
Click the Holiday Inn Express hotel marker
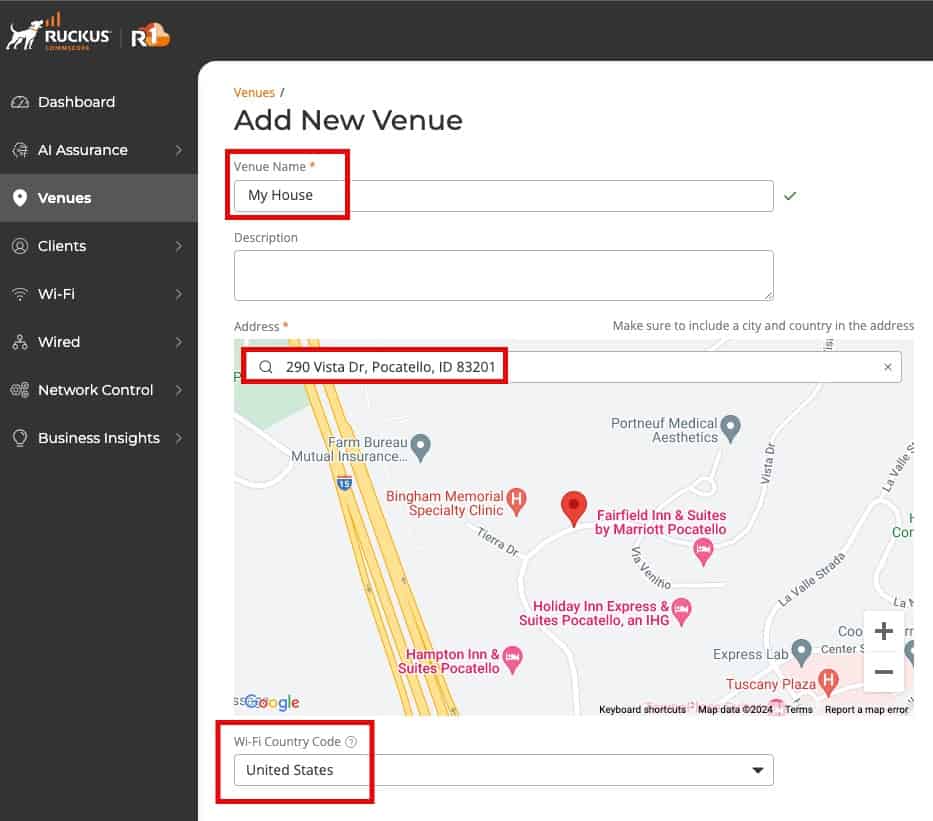point(681,612)
